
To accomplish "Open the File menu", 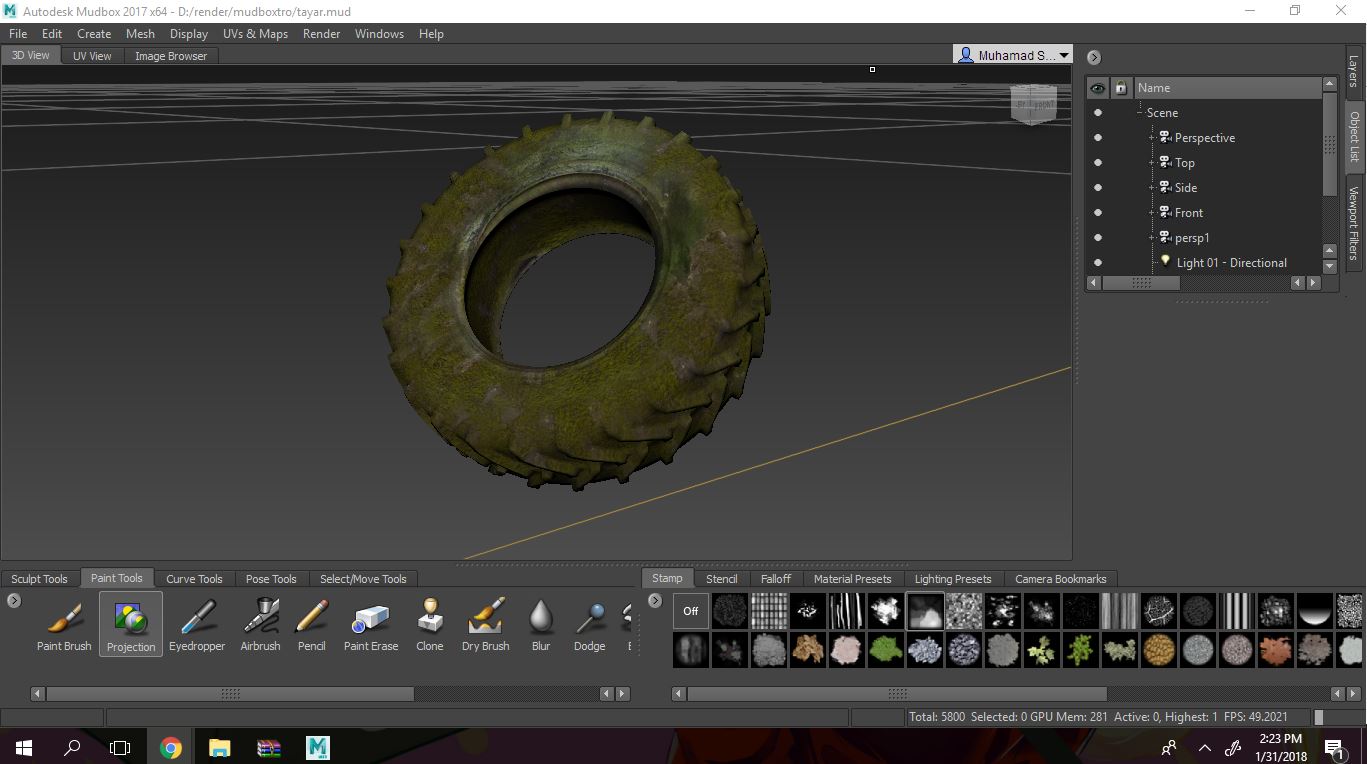I will pos(18,33).
